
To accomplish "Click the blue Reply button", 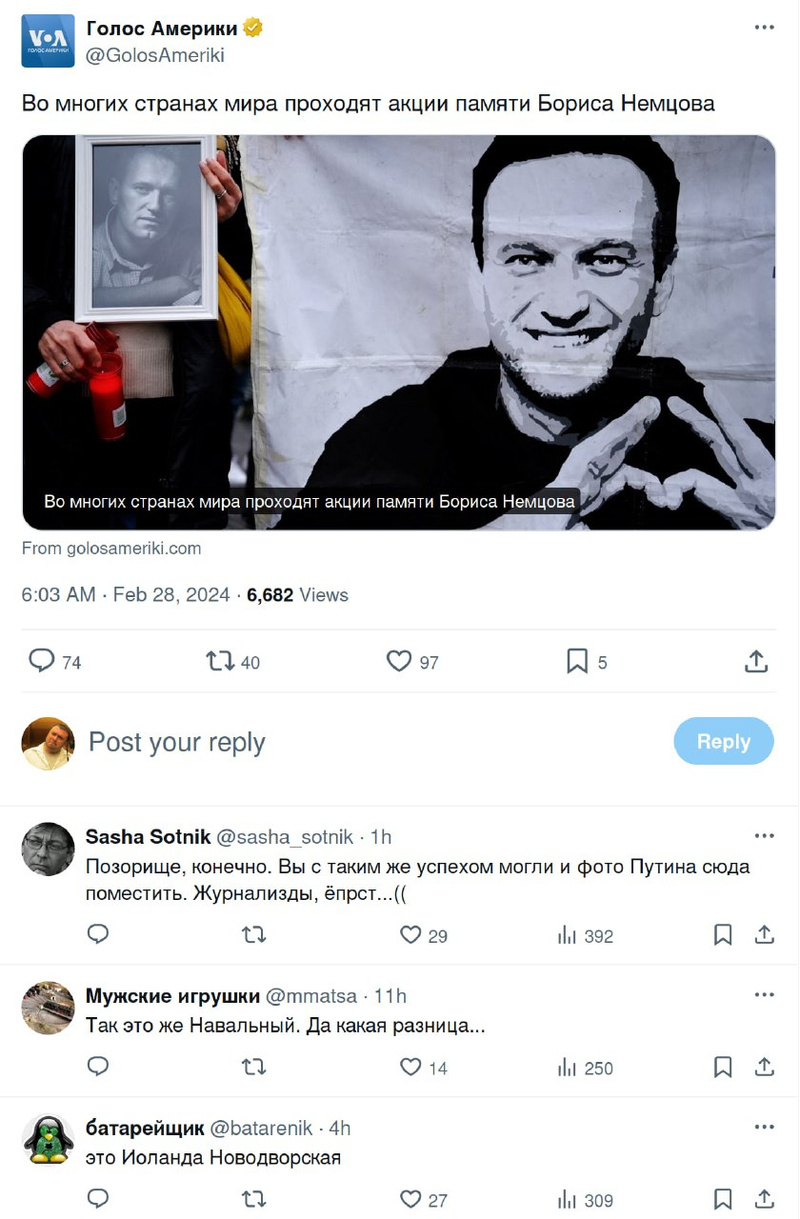I will [x=723, y=741].
